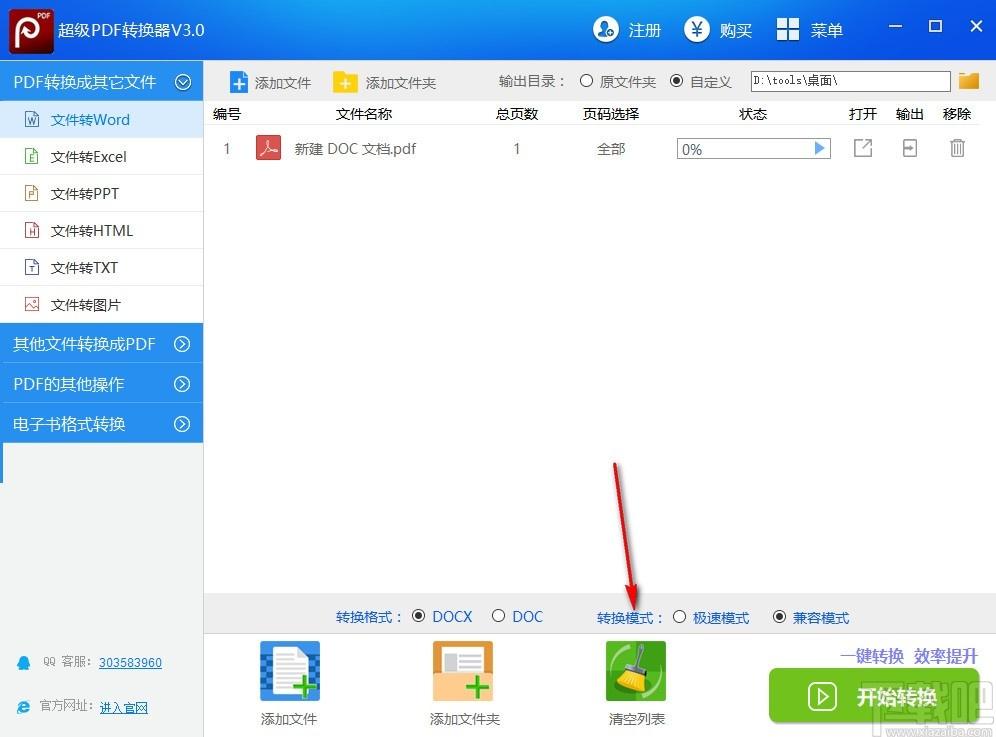996x737 pixels.
Task: Select 原文件夹 output radio button
Action: coord(586,81)
